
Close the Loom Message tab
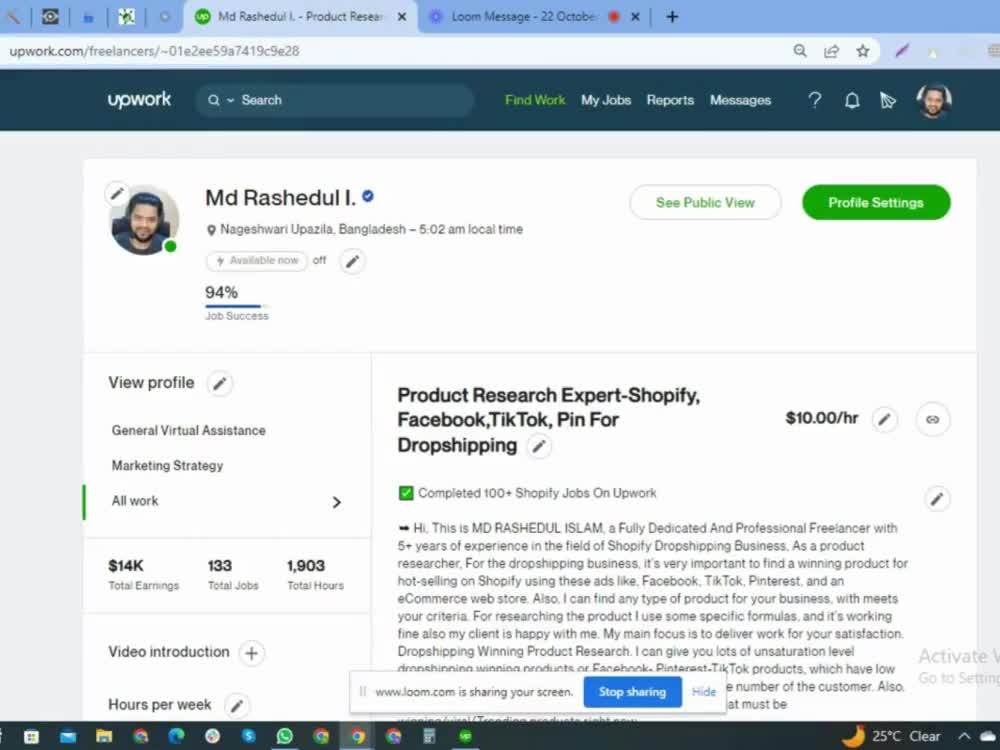point(635,17)
